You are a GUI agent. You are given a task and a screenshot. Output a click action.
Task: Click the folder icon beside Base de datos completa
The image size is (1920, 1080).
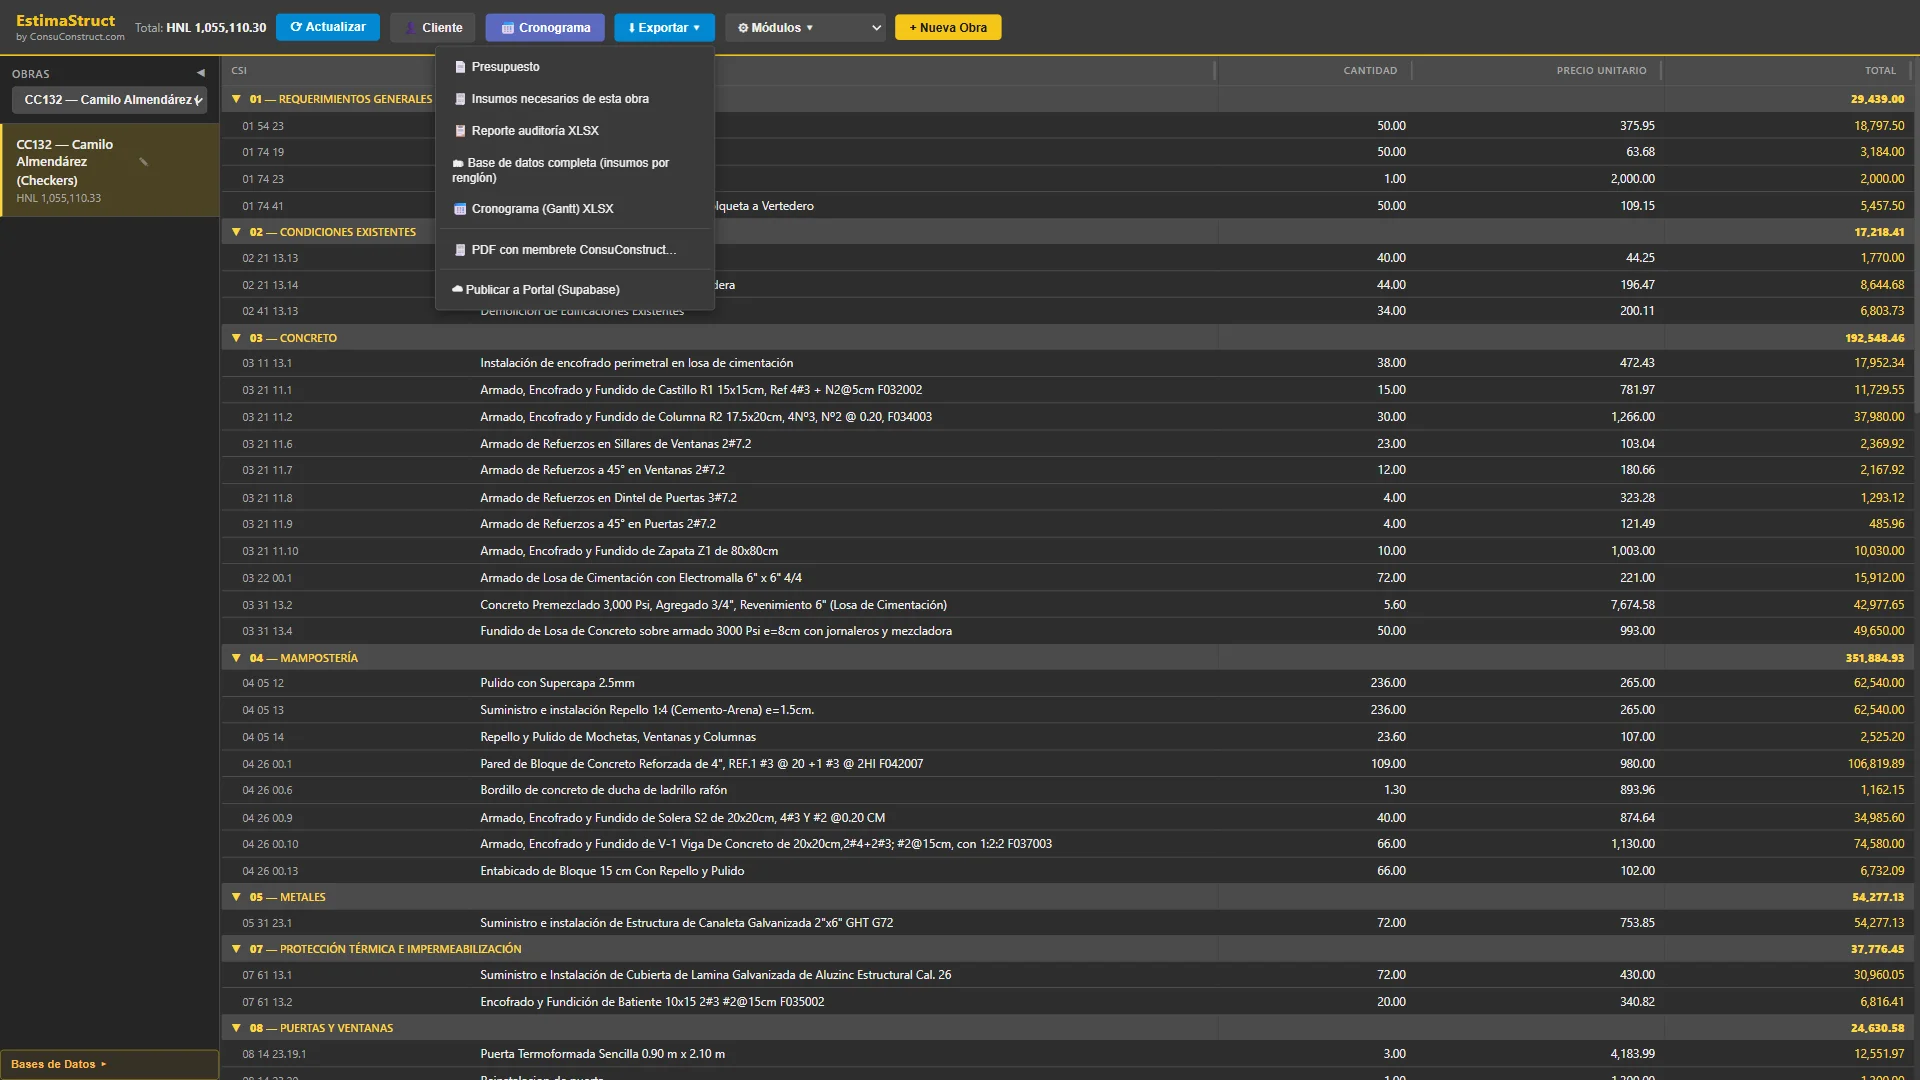click(x=458, y=163)
